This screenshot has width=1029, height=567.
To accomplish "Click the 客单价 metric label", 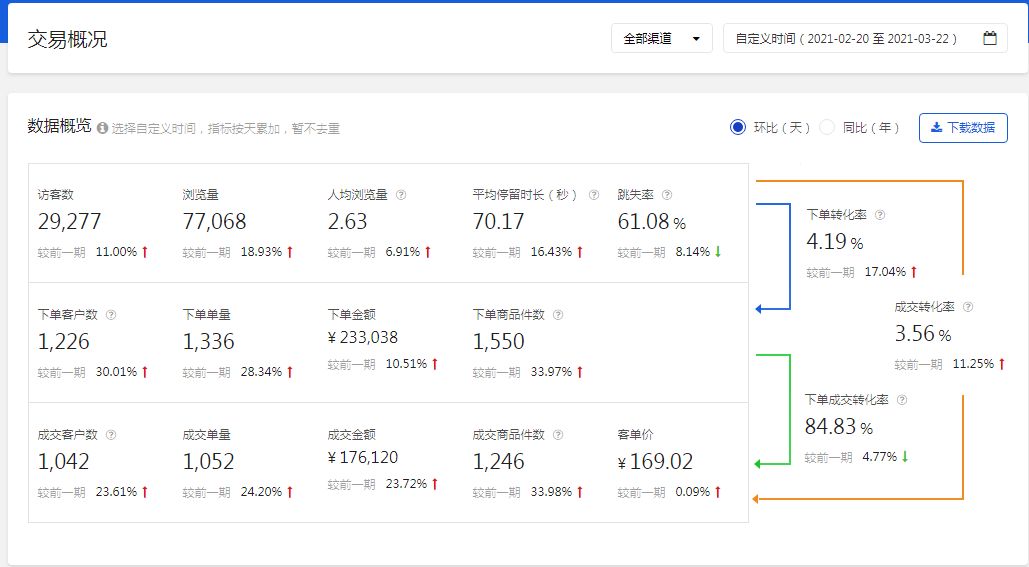I will (635, 435).
